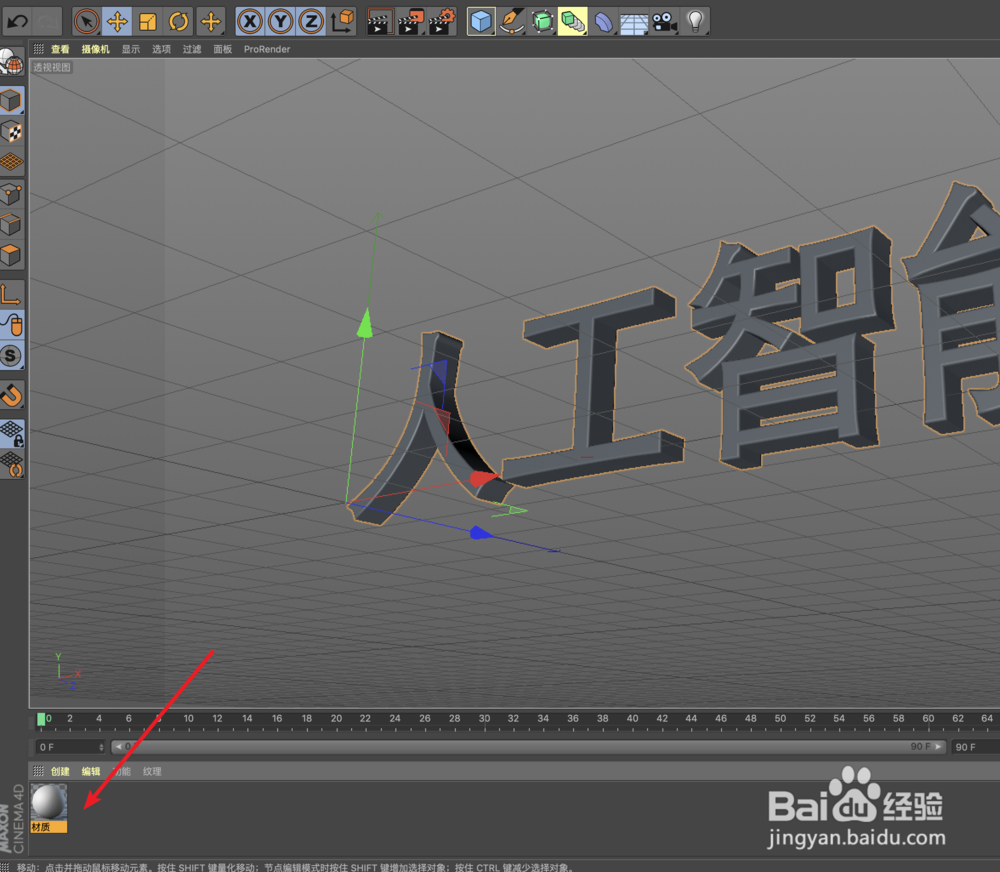
Task: Toggle Z axis lock
Action: (311, 22)
